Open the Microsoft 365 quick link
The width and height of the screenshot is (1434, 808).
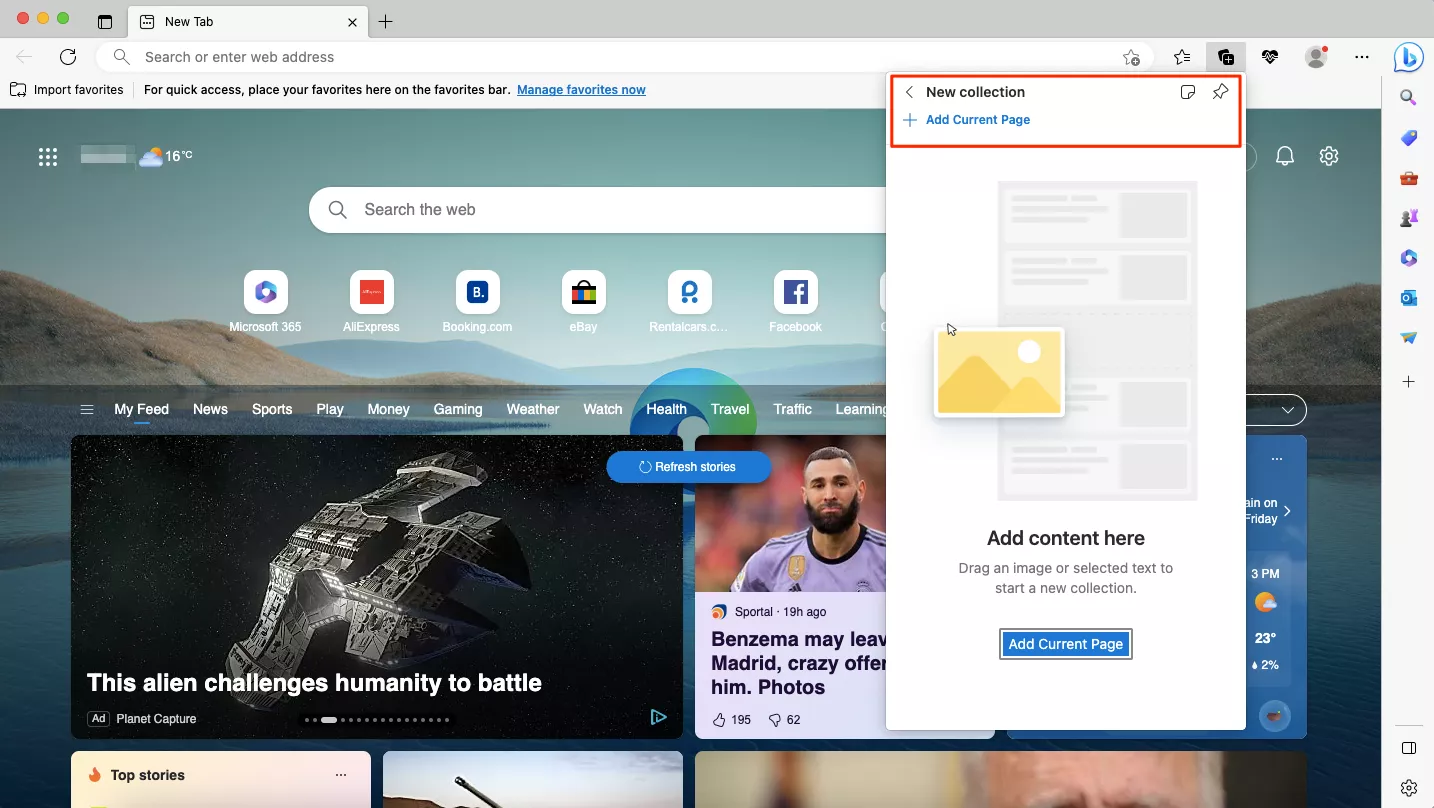(265, 302)
